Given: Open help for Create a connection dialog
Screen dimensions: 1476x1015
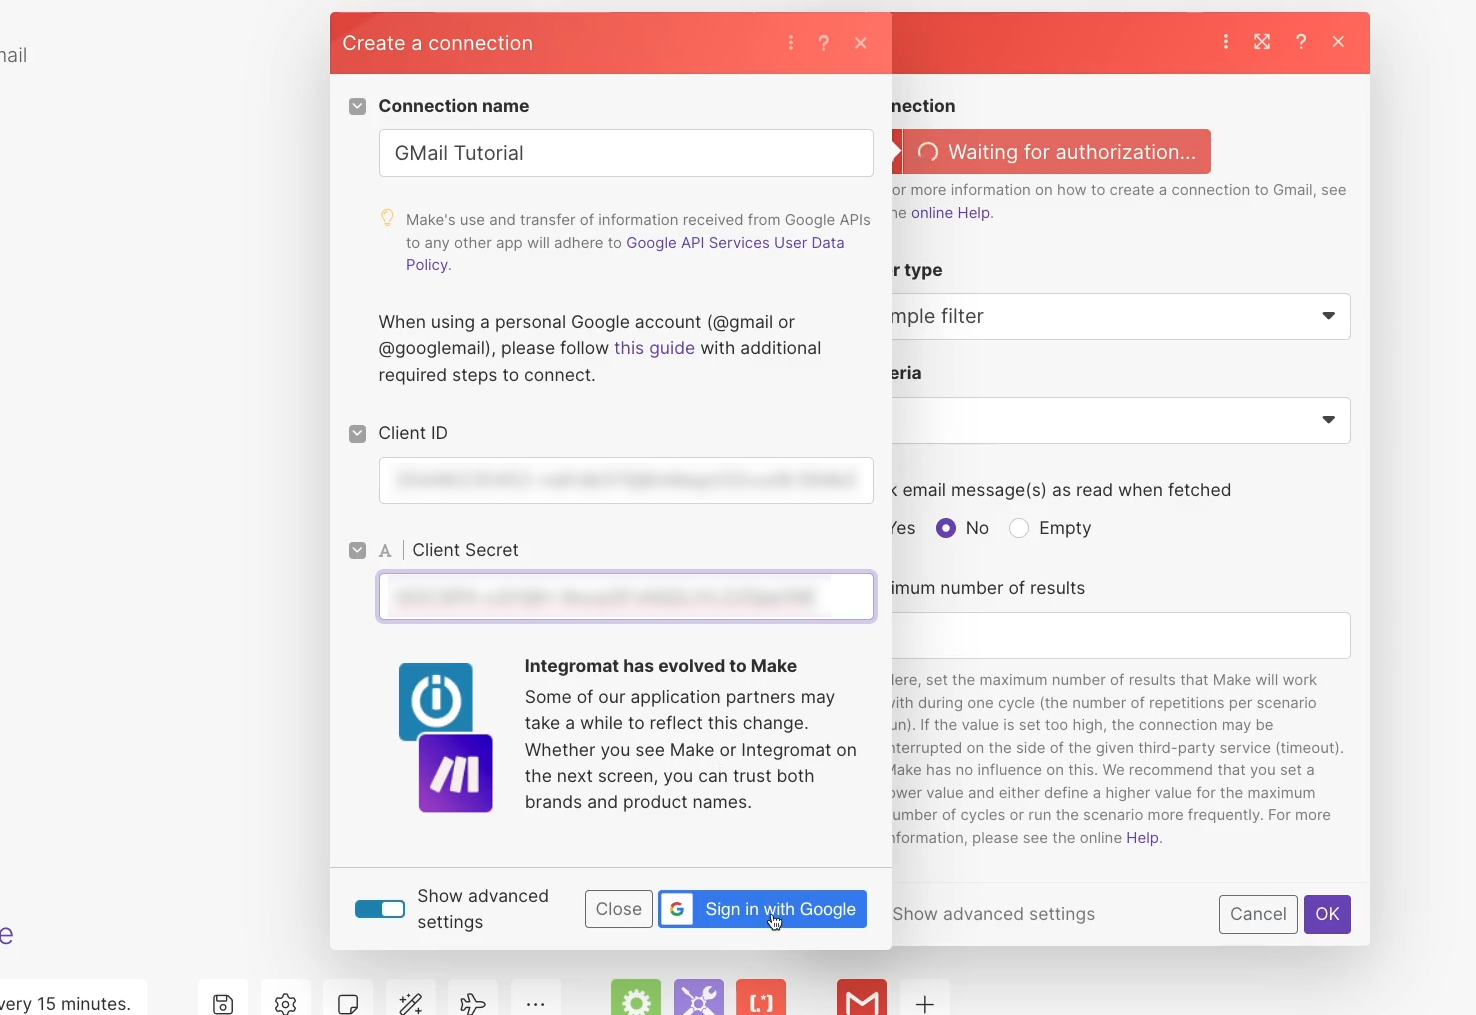Looking at the screenshot, I should (824, 43).
